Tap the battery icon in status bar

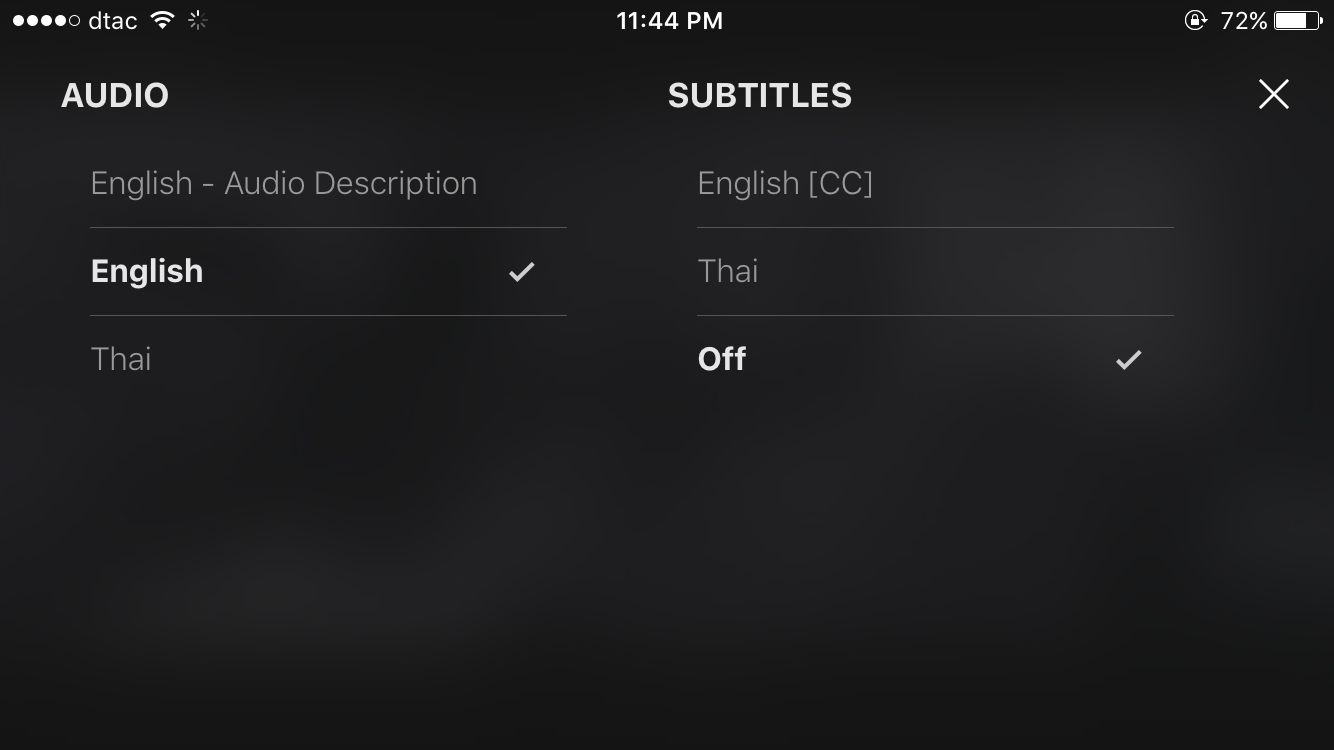click(1298, 20)
